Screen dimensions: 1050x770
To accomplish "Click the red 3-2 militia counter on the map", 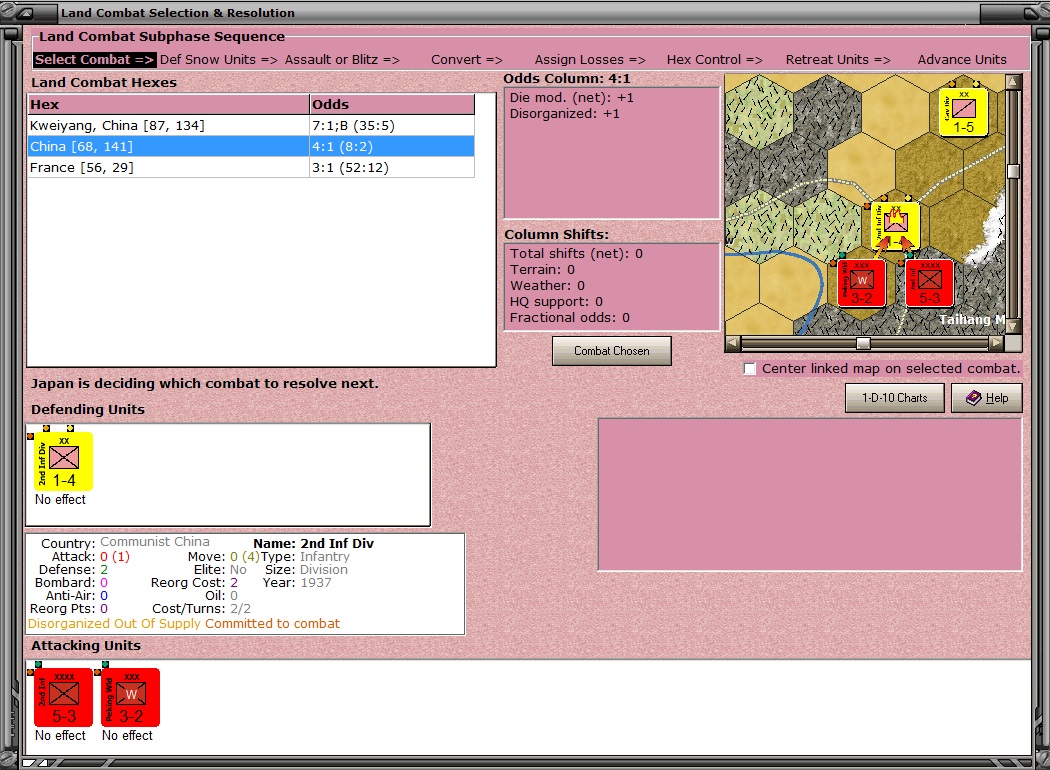I will pos(862,283).
